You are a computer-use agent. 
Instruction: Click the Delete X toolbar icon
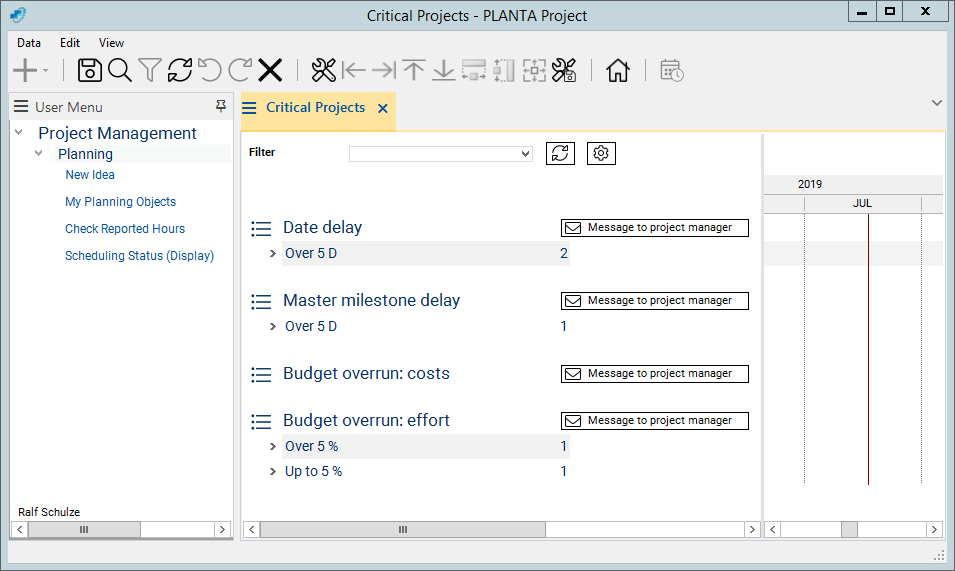270,70
